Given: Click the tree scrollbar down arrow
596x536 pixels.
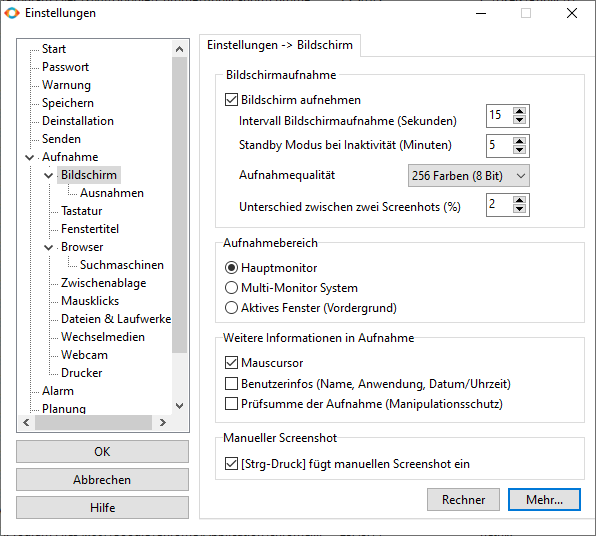Looking at the screenshot, I should coord(180,406).
